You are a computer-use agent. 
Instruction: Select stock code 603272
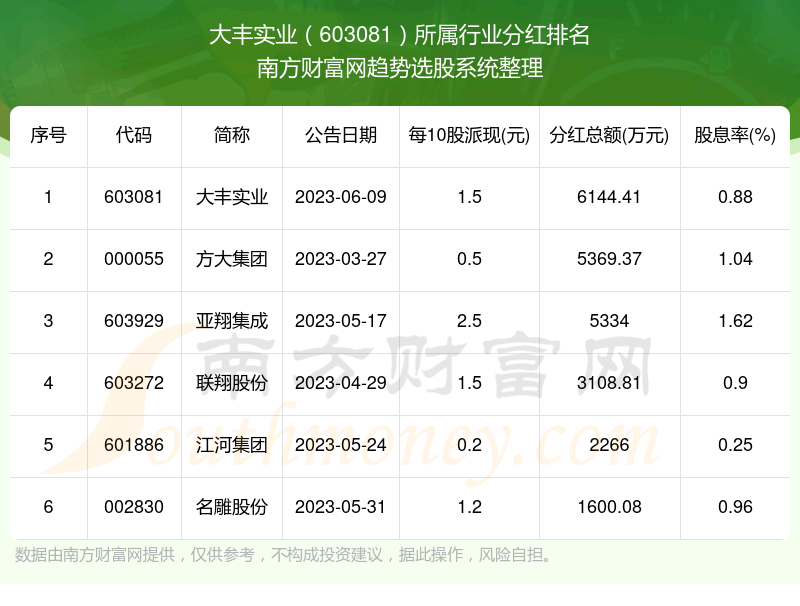point(134,383)
